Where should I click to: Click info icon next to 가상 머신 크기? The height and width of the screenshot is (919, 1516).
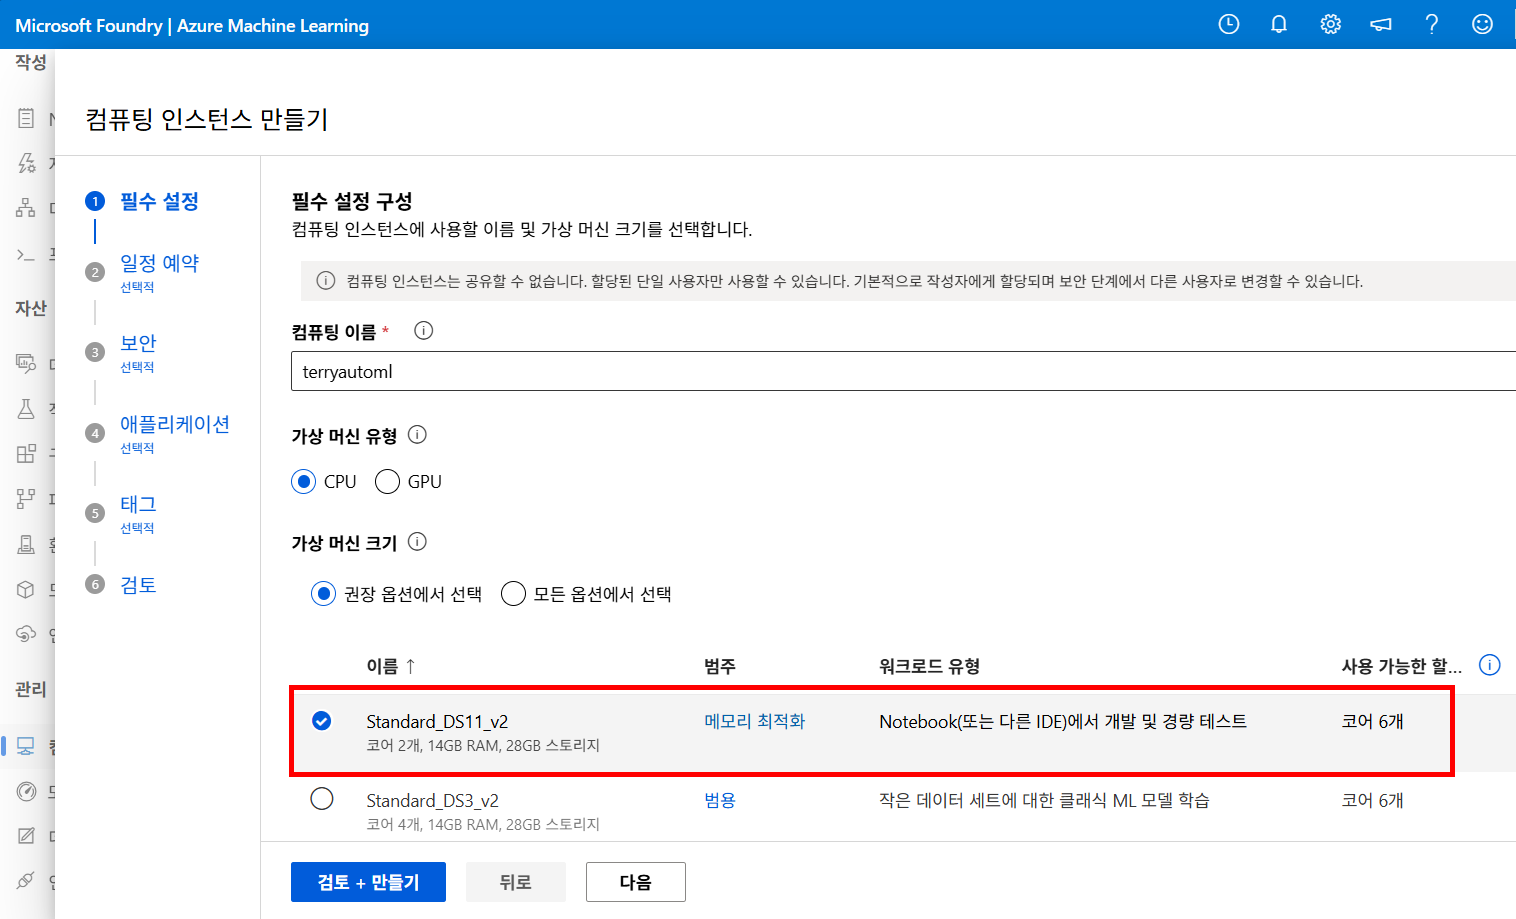(418, 542)
